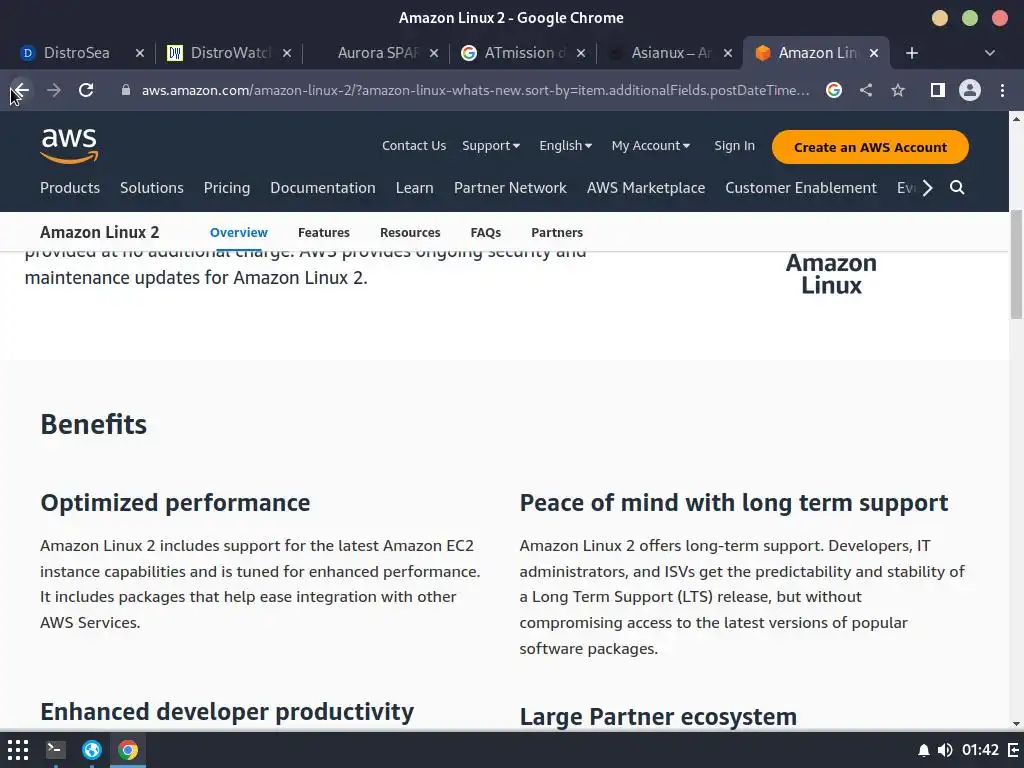Click the AWS logo

[69, 146]
